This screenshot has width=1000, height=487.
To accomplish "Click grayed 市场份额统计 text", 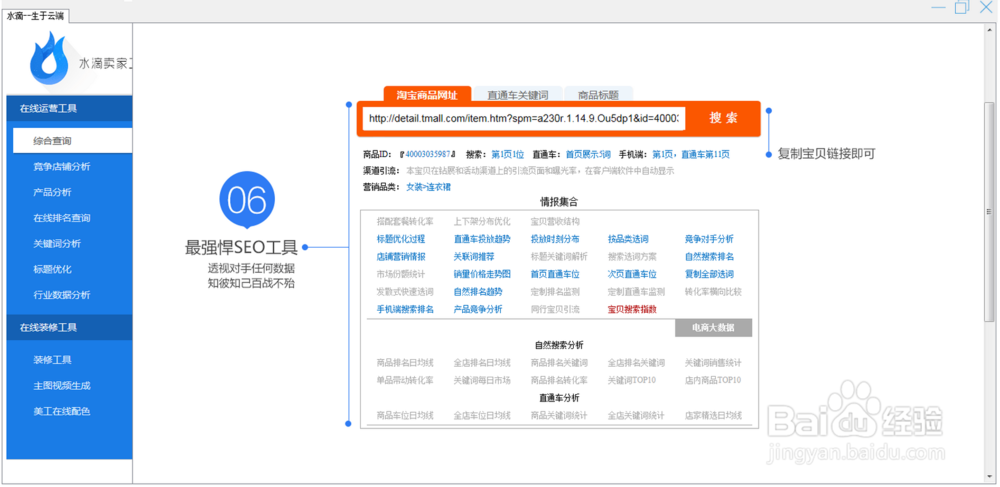I will 401,274.
